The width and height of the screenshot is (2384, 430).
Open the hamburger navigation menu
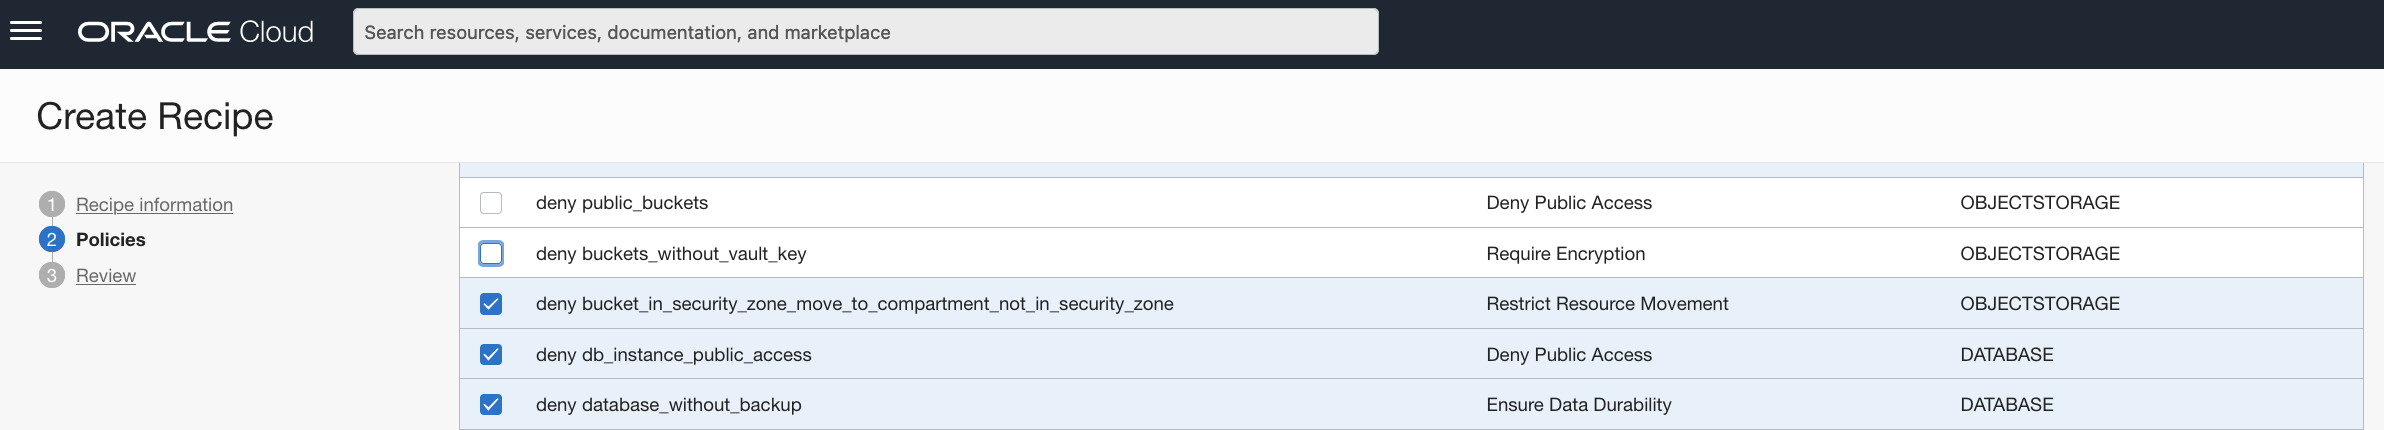pos(26,32)
